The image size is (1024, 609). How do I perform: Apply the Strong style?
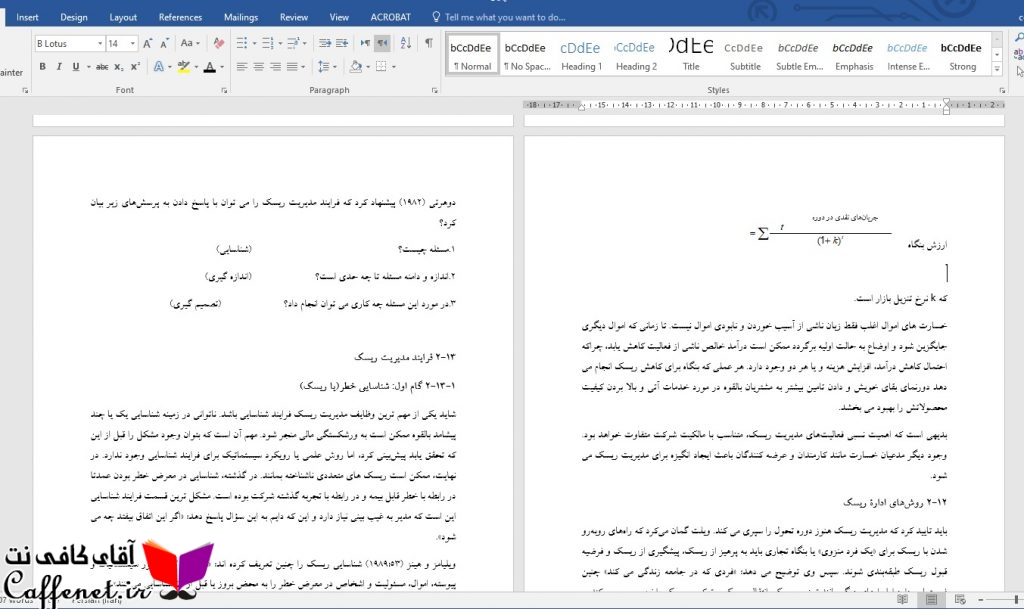(962, 55)
